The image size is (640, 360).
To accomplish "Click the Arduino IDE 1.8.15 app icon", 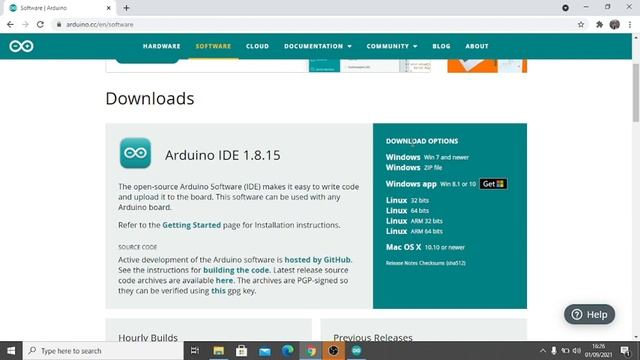I will (136, 153).
